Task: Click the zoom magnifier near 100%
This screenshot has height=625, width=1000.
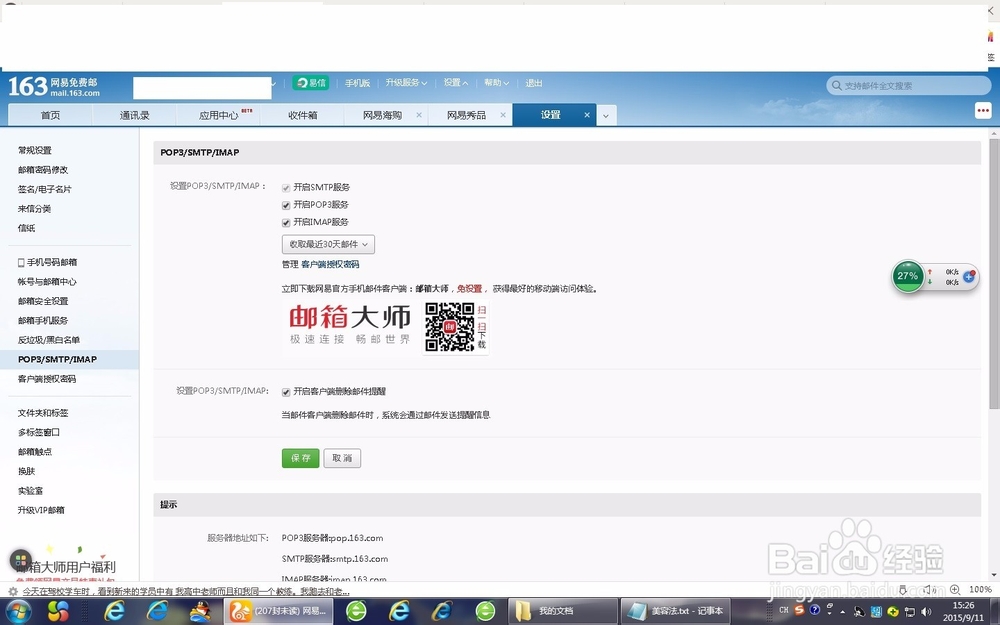Action: [955, 589]
